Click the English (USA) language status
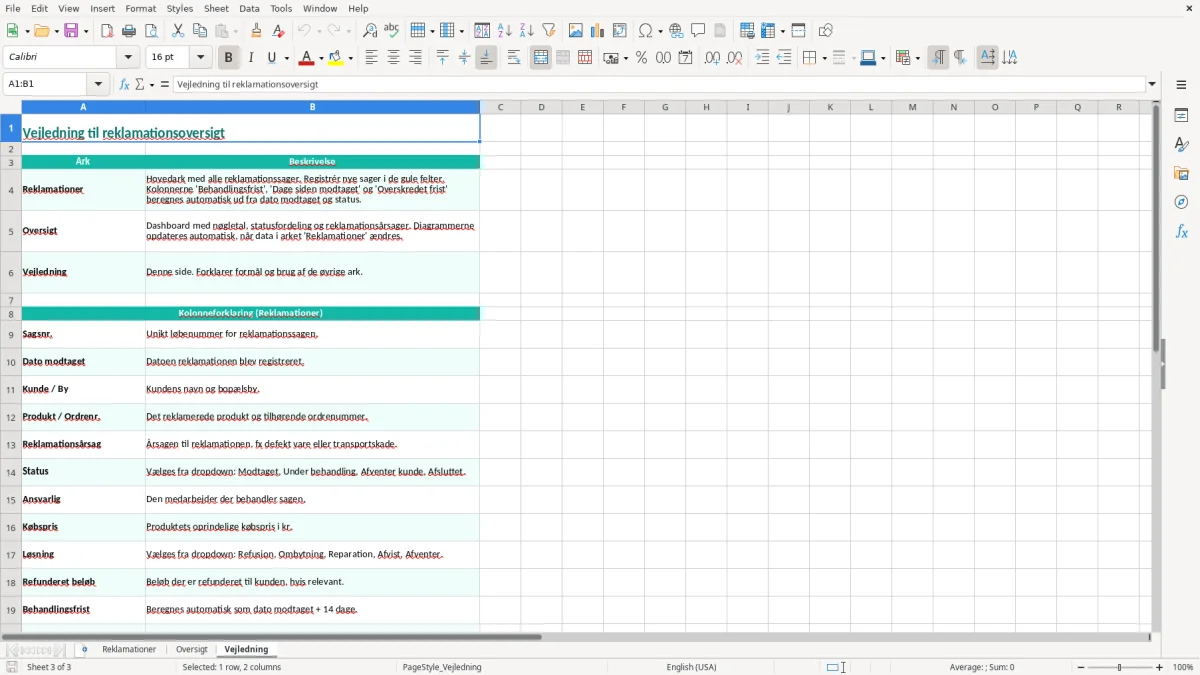 pyautogui.click(x=692, y=667)
